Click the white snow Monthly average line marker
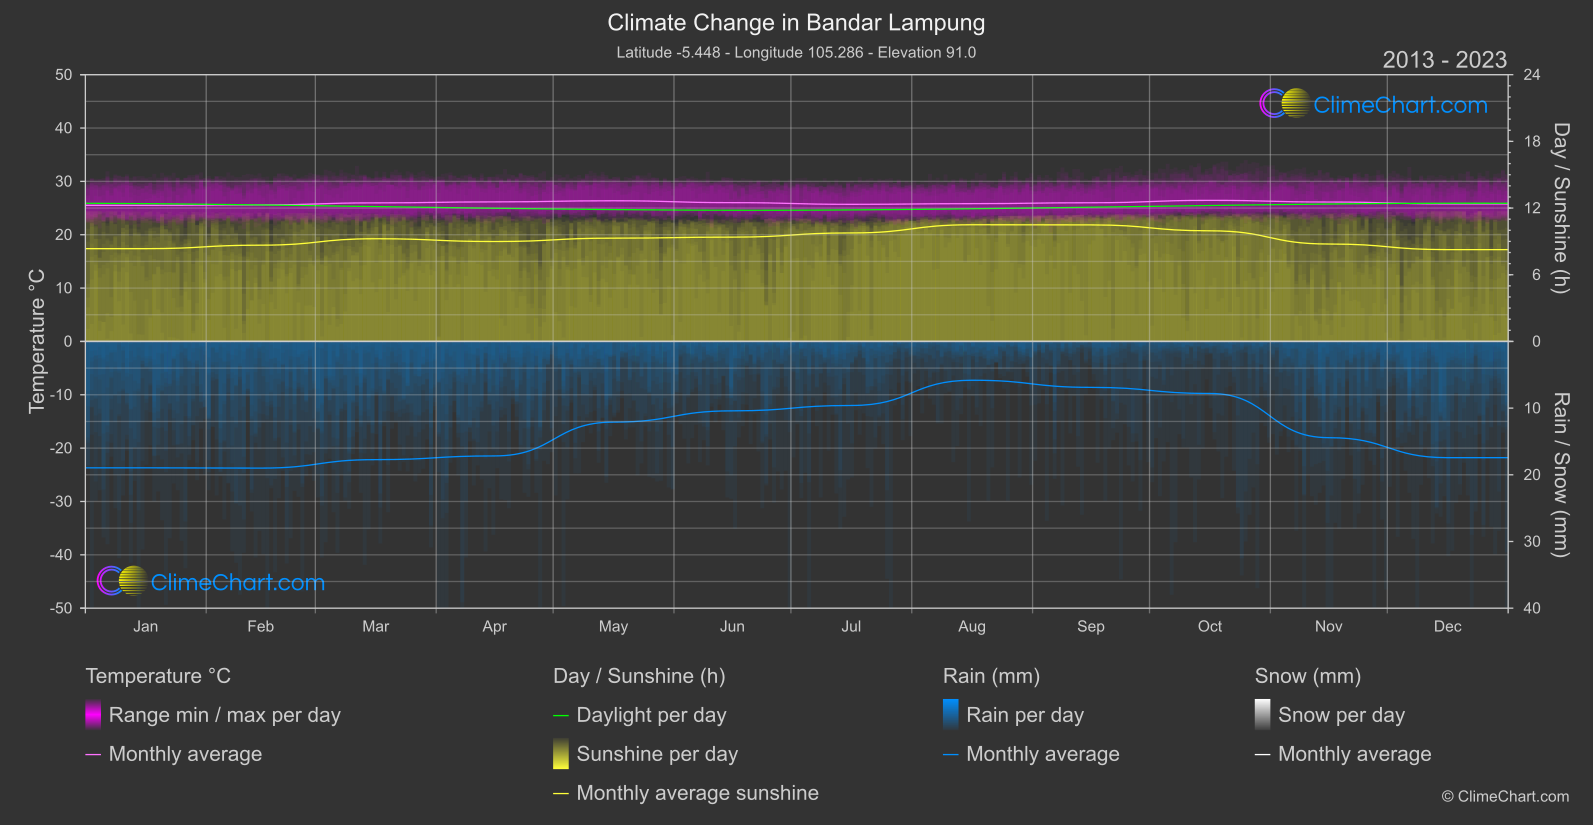 [x=1263, y=754]
